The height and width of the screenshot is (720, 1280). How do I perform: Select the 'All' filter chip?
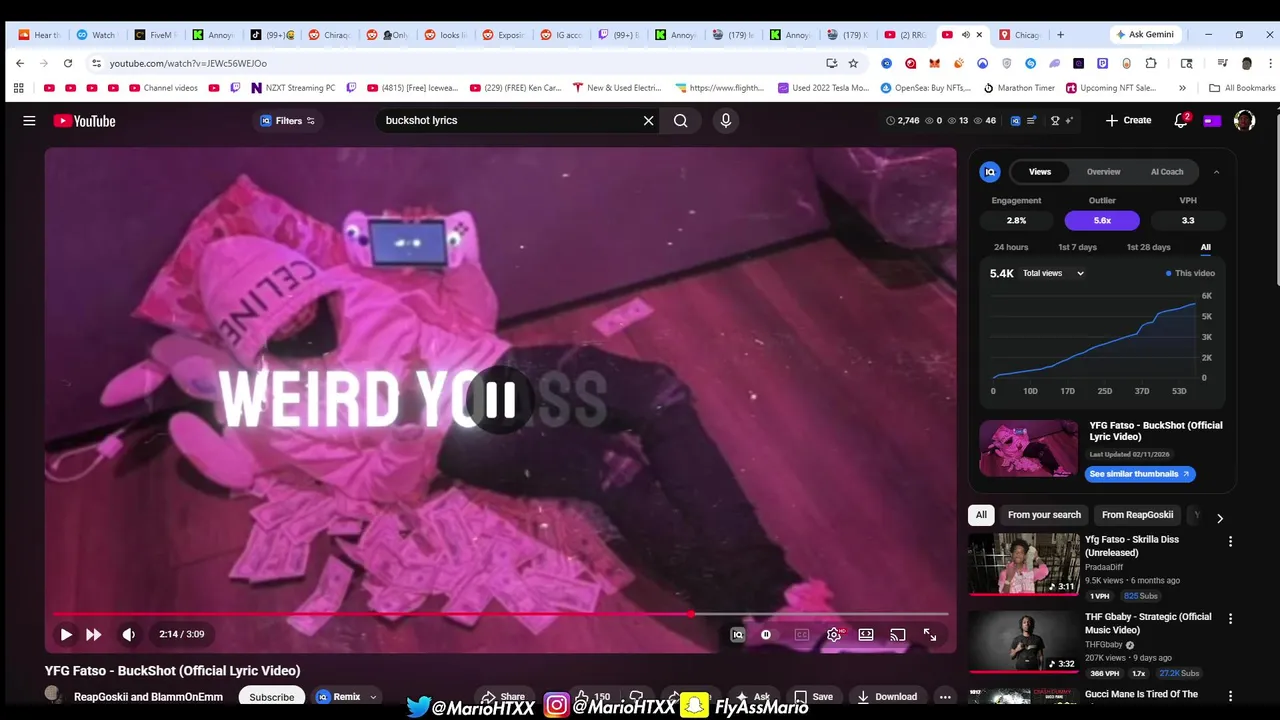(981, 515)
